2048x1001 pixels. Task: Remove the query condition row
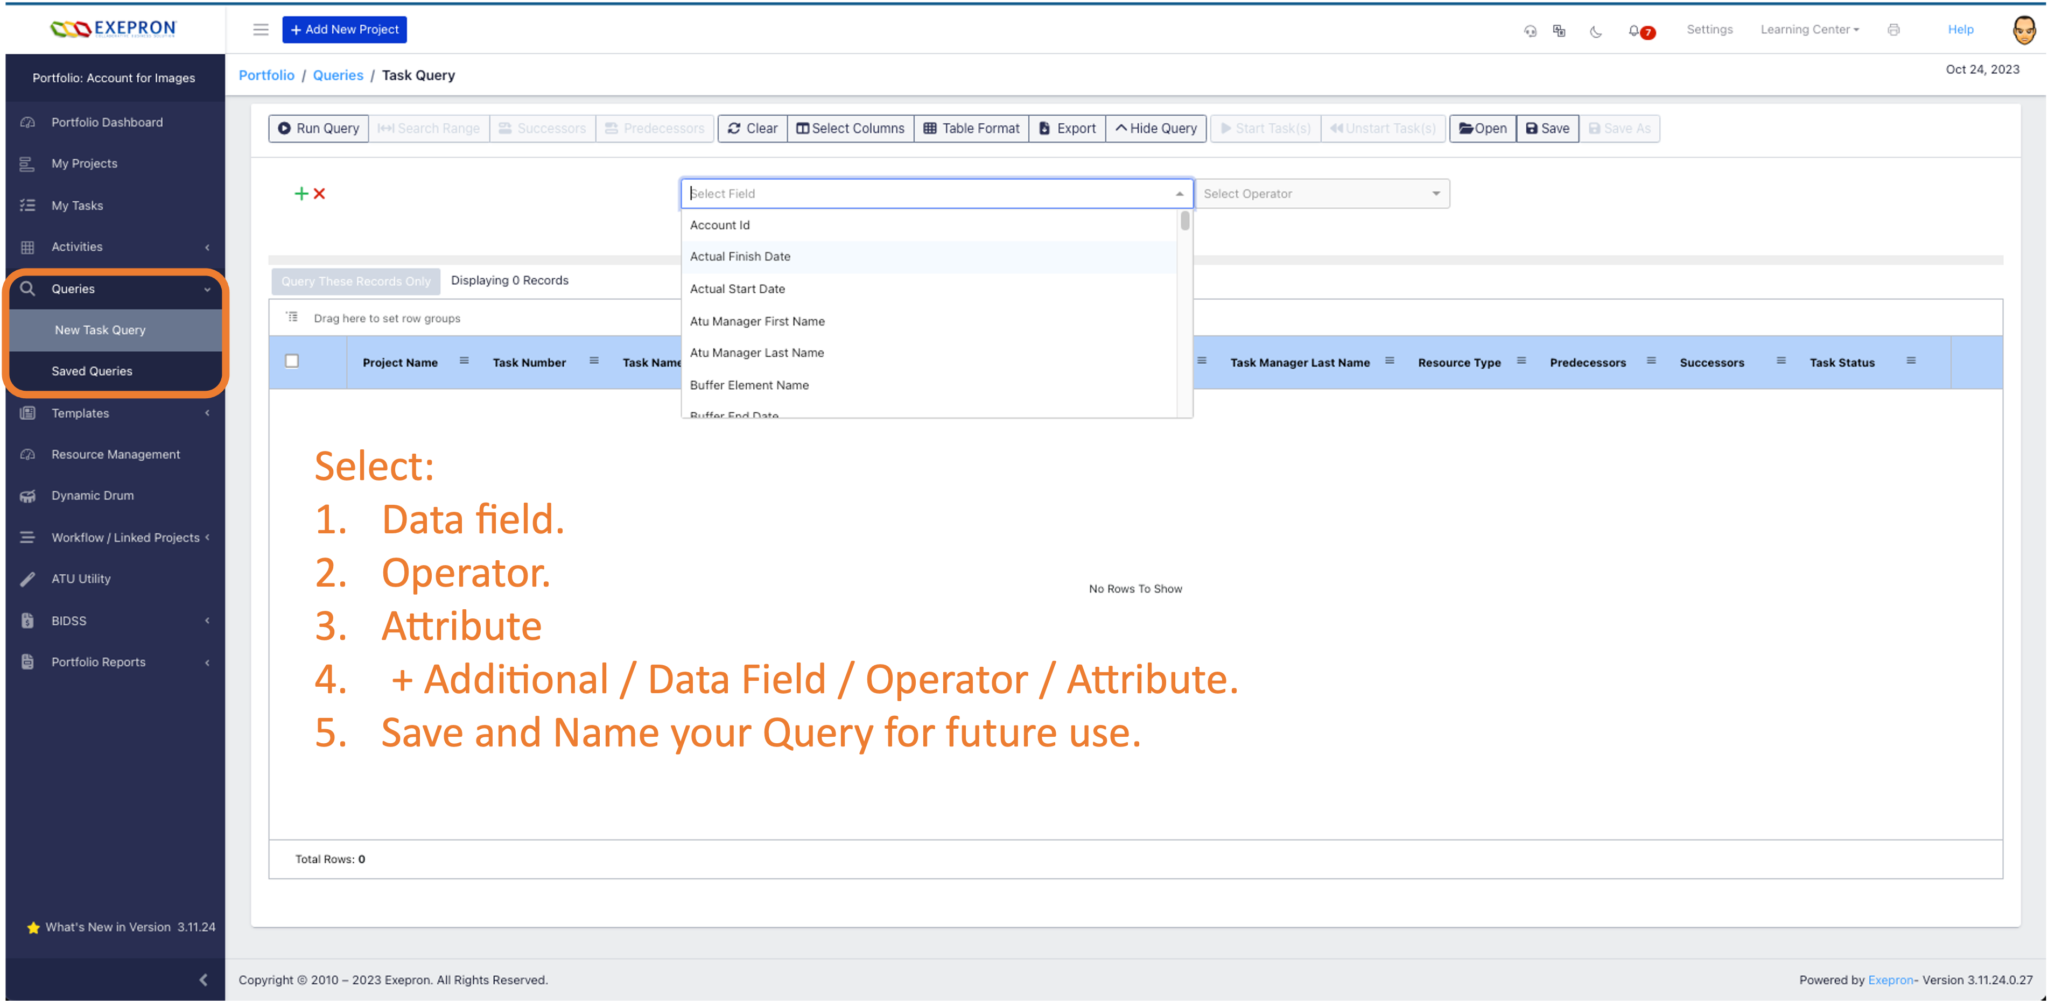click(319, 193)
